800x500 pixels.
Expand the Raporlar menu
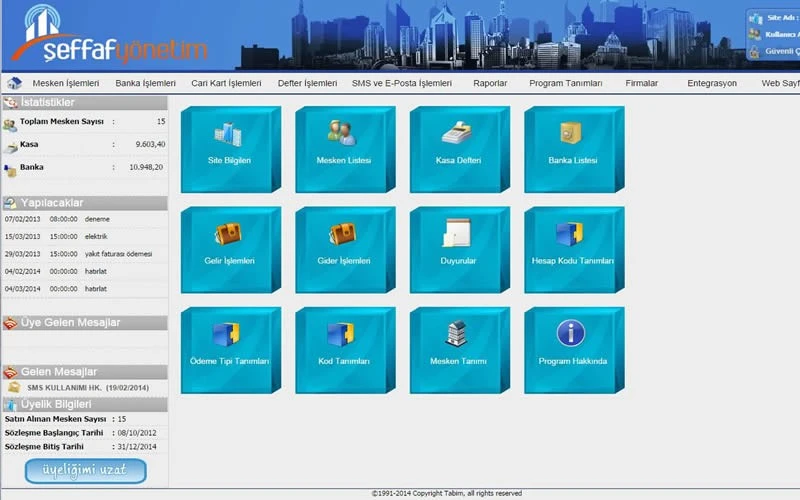490,83
